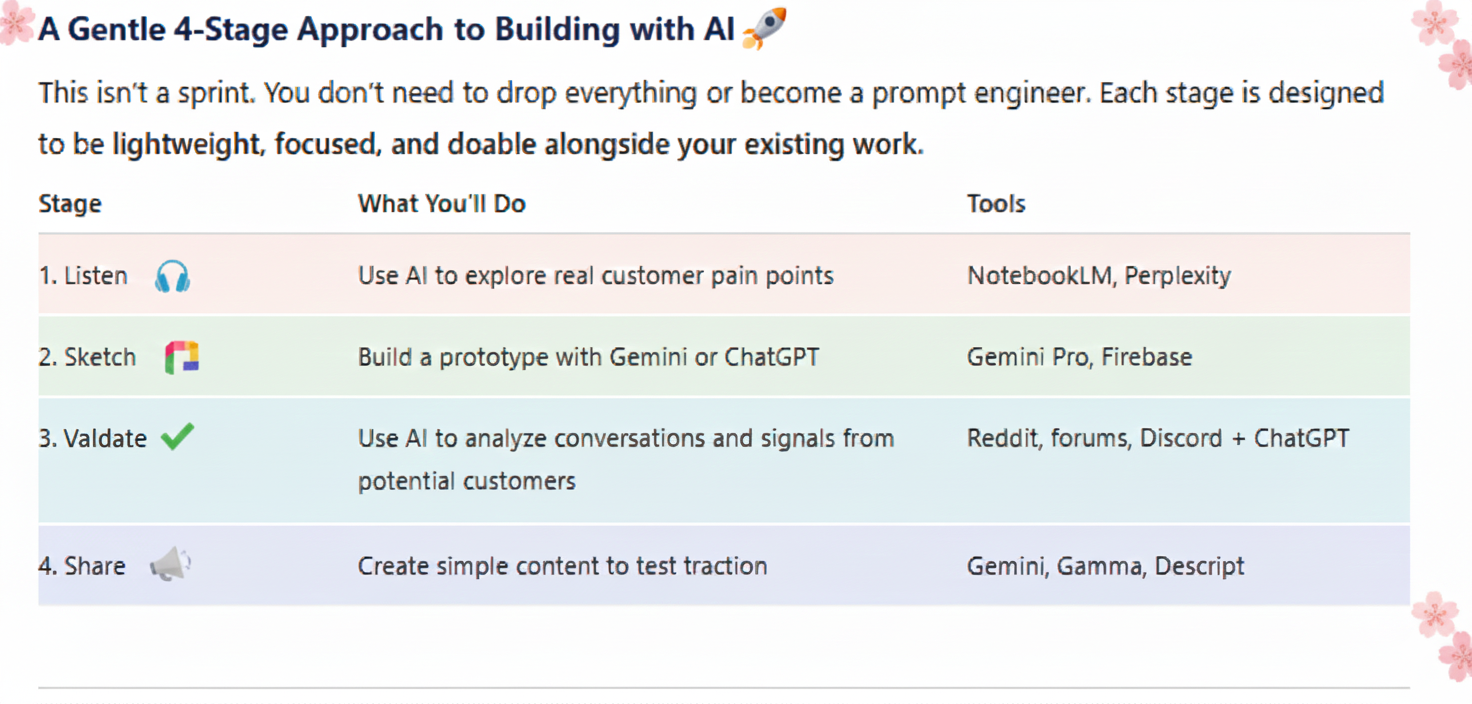Select the "Stage" column header
The image size is (1472, 704).
coord(70,204)
